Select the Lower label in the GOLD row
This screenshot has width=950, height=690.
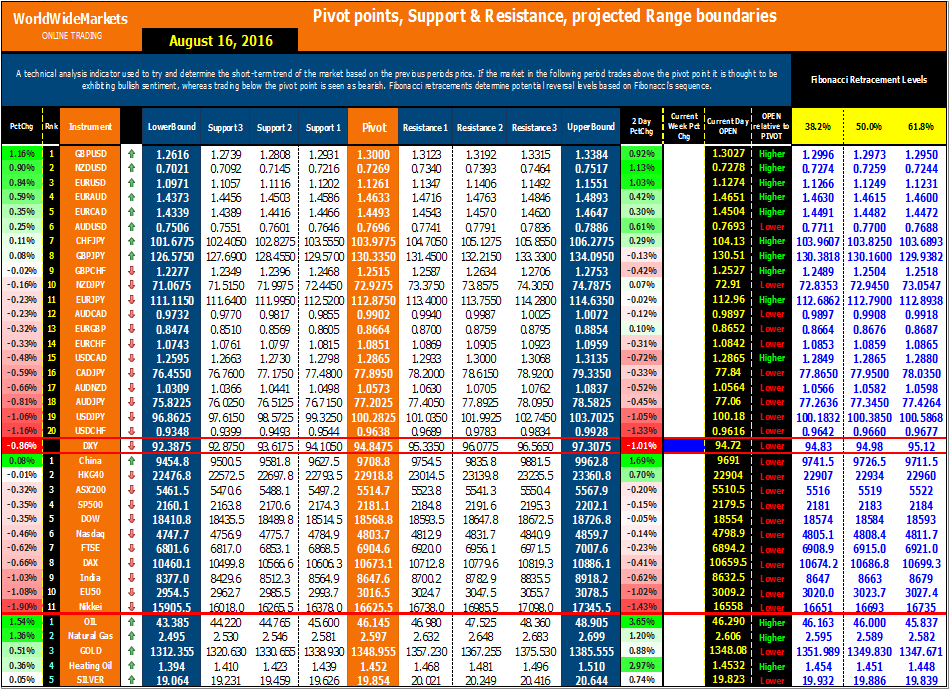coord(772,652)
